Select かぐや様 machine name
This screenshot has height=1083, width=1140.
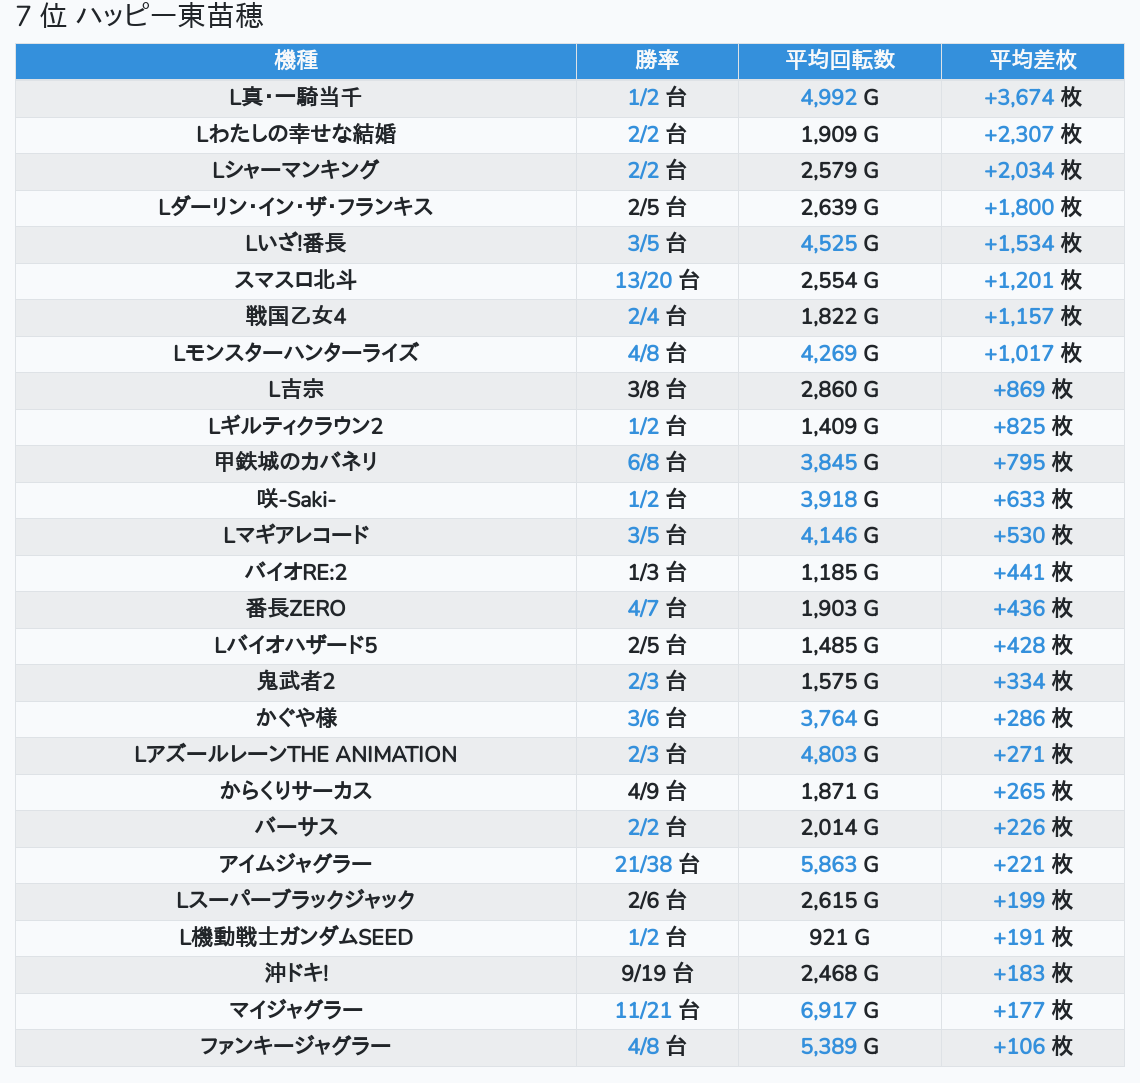pos(296,718)
